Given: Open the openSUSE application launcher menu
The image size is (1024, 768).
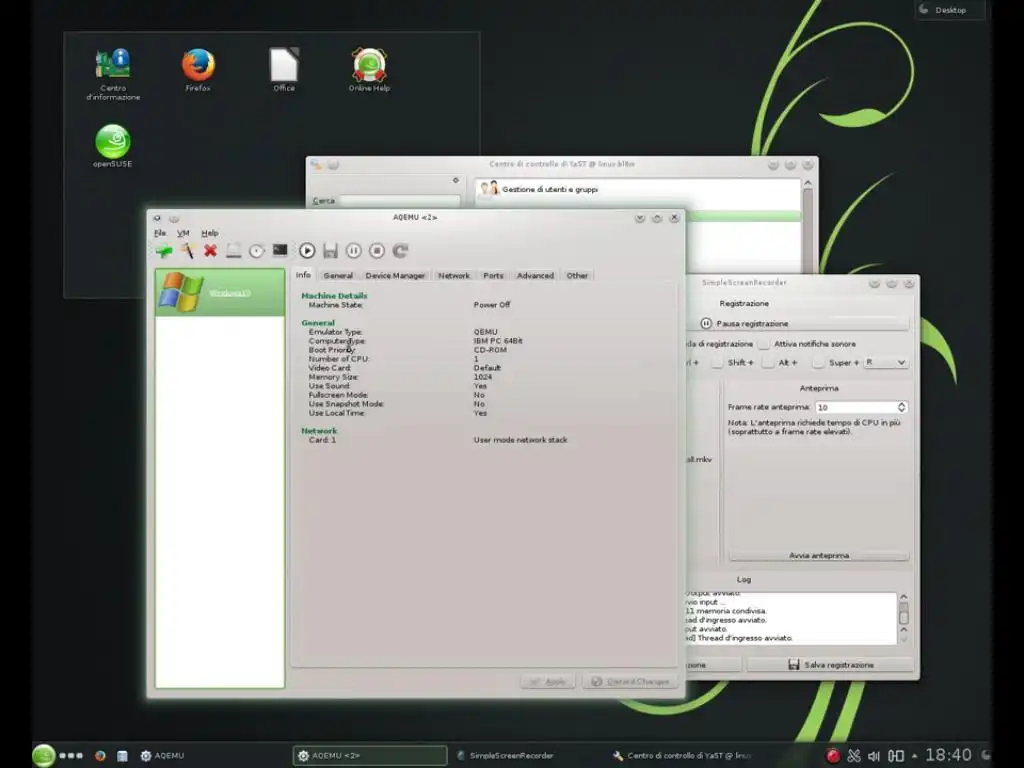Looking at the screenshot, I should click(43, 756).
